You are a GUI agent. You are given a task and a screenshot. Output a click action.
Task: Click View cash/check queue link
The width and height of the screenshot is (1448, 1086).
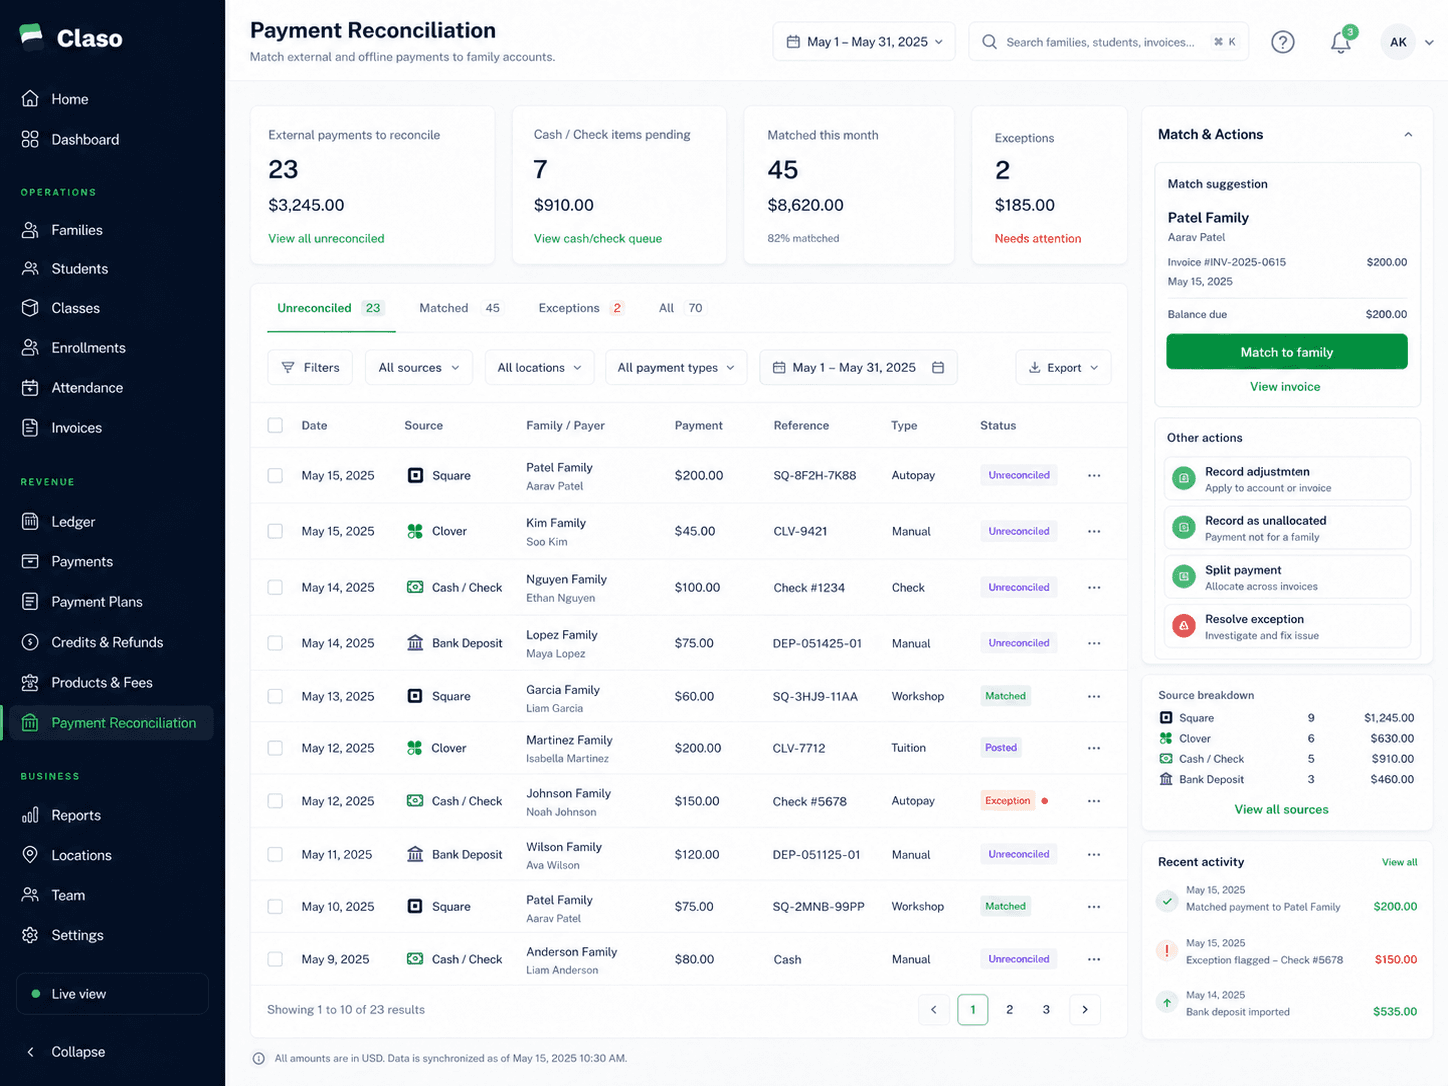pyautogui.click(x=598, y=239)
